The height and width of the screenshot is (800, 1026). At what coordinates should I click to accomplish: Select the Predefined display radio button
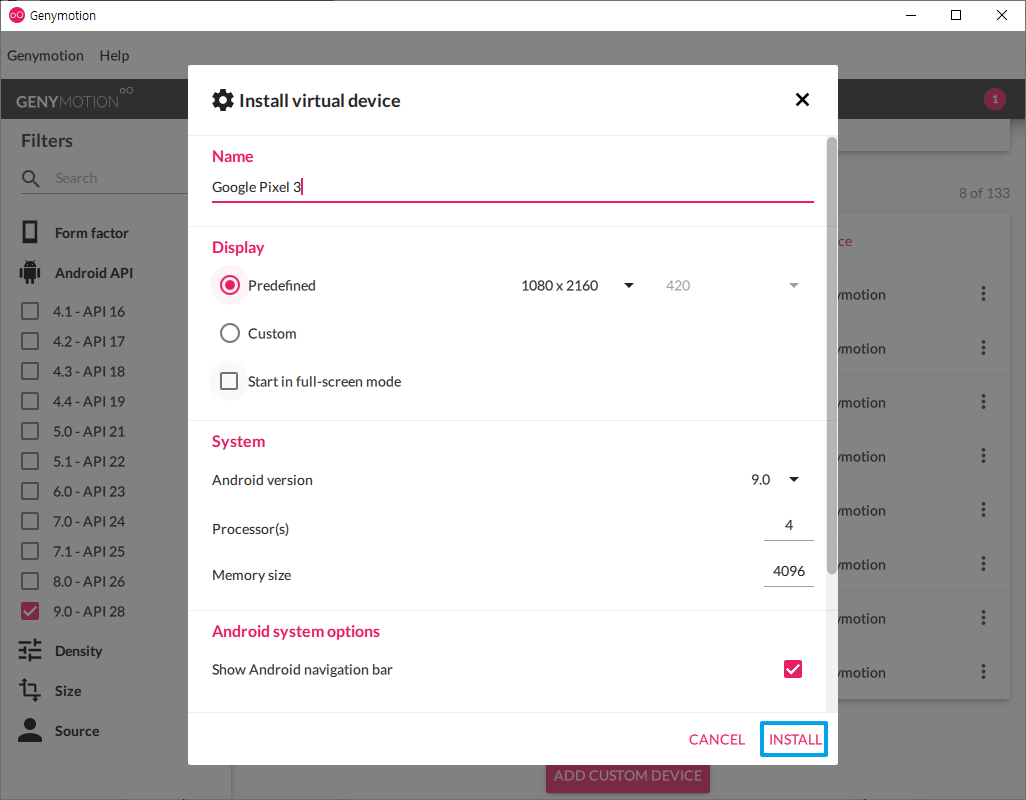(230, 285)
